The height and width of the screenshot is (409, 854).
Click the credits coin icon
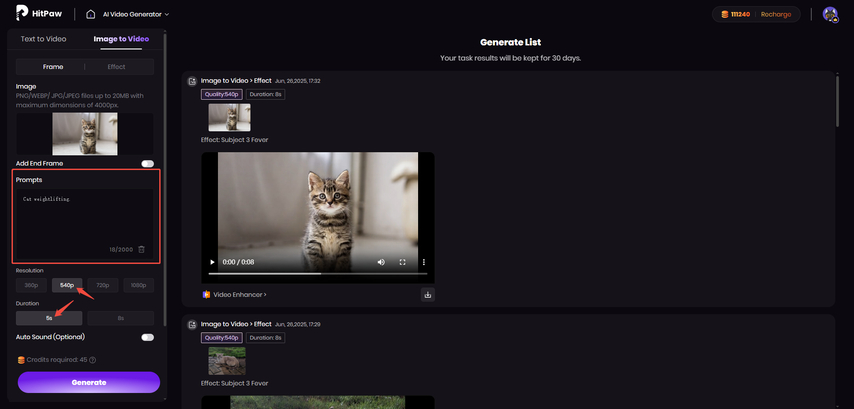(x=724, y=15)
